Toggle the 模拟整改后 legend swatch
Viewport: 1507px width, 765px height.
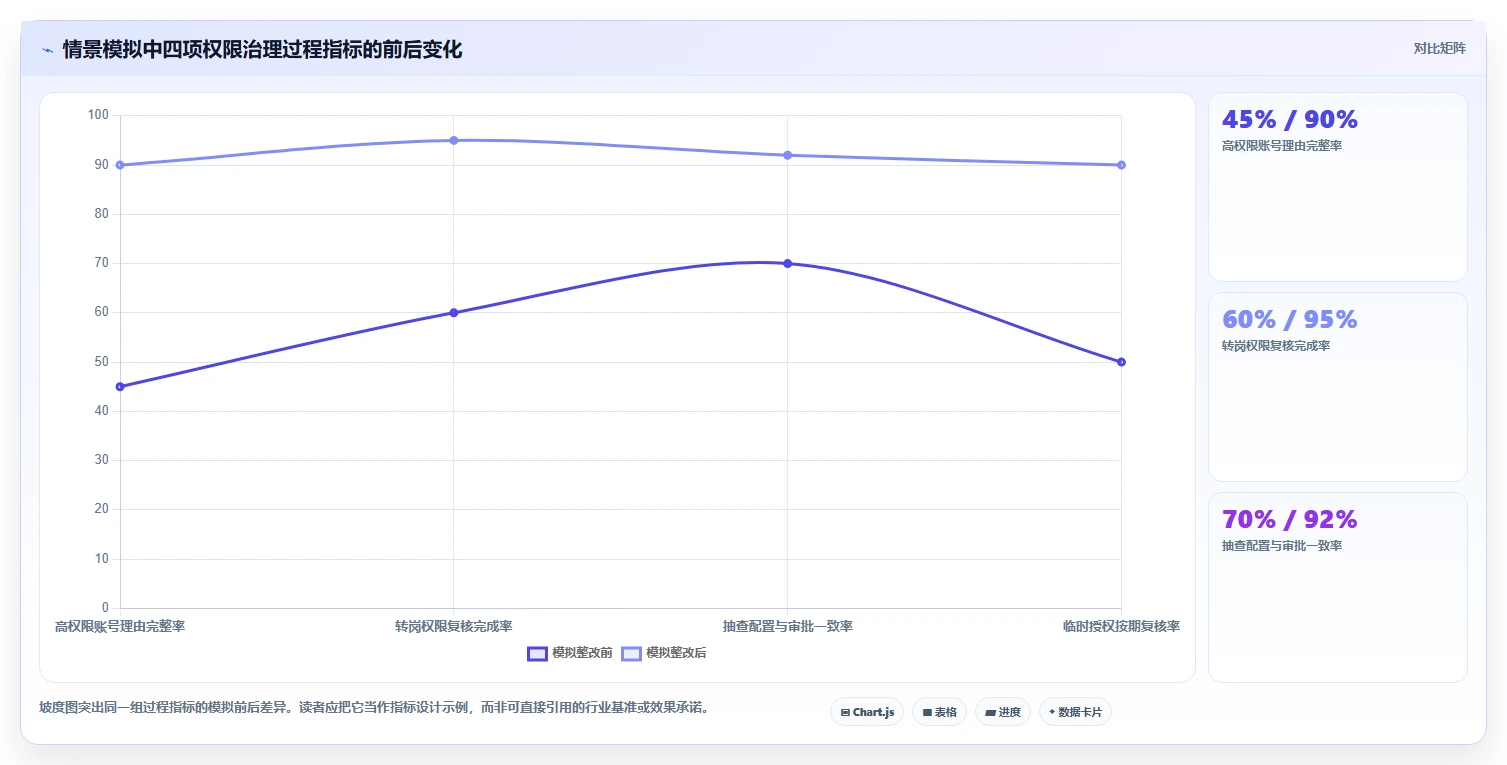pyautogui.click(x=631, y=653)
